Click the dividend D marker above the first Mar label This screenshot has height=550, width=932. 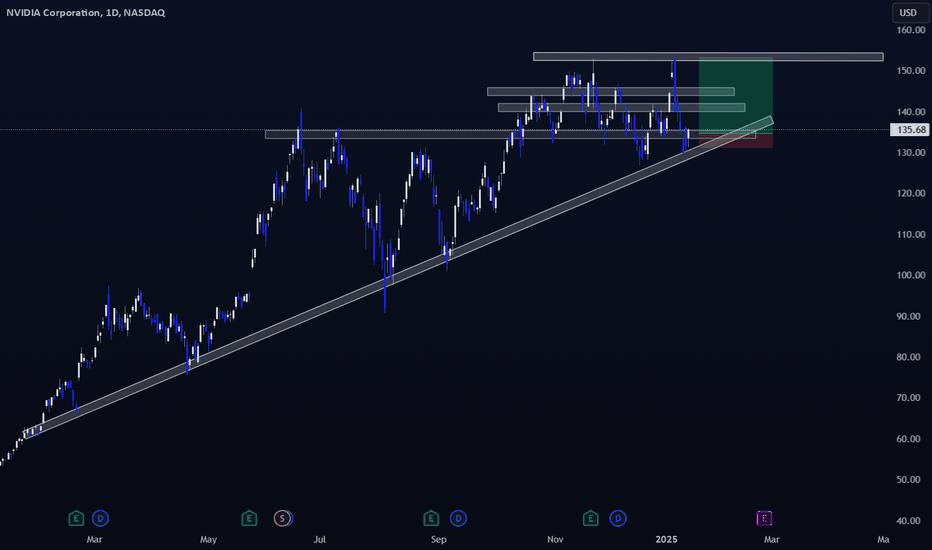point(100,518)
